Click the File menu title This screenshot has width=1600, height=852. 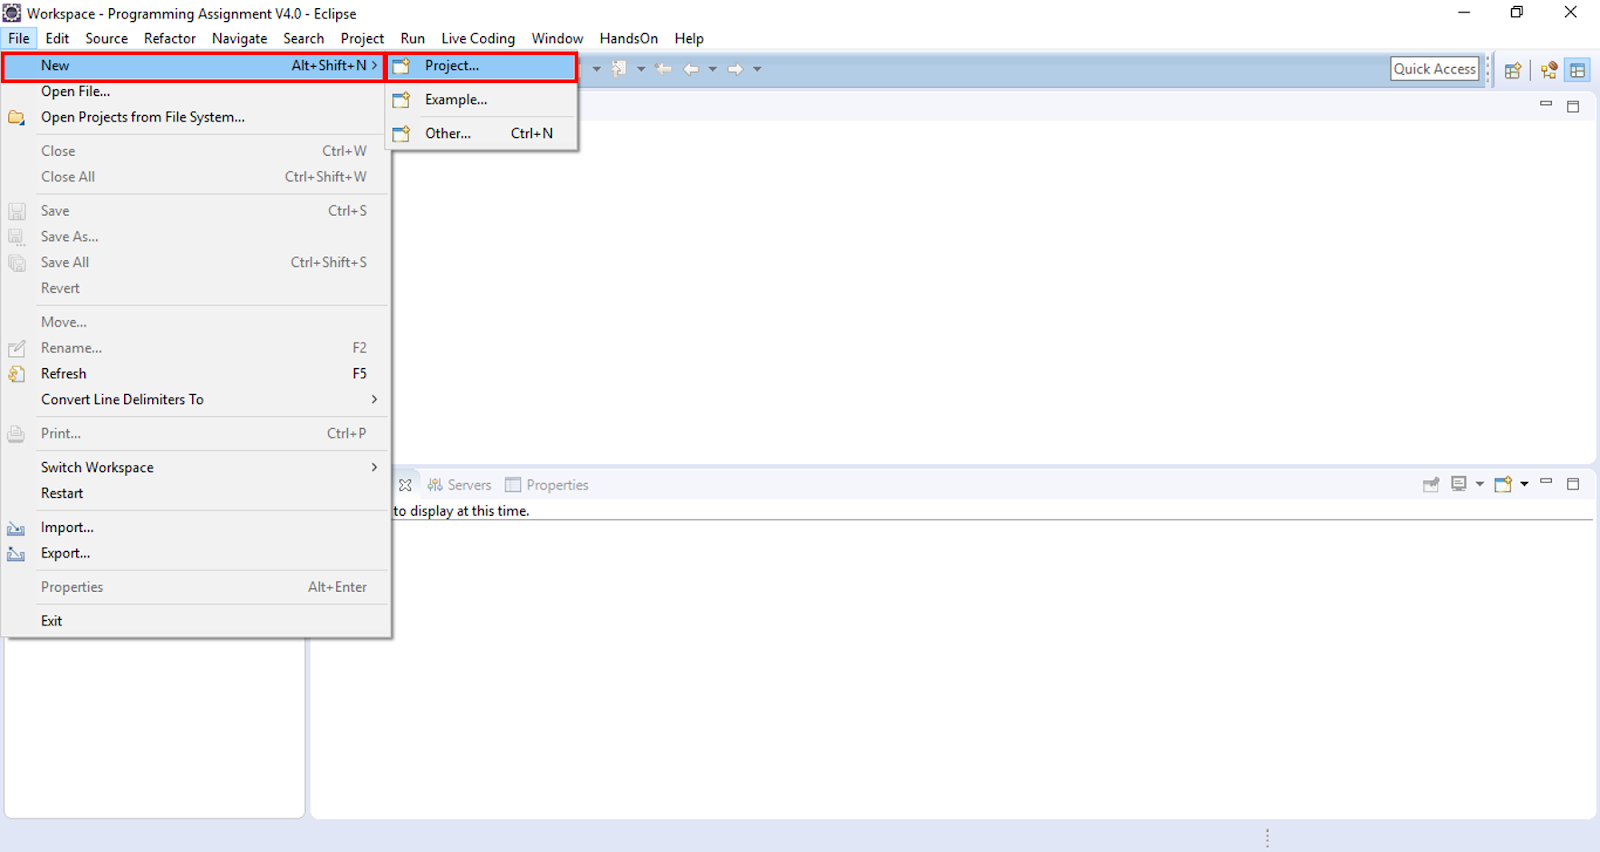(x=19, y=39)
